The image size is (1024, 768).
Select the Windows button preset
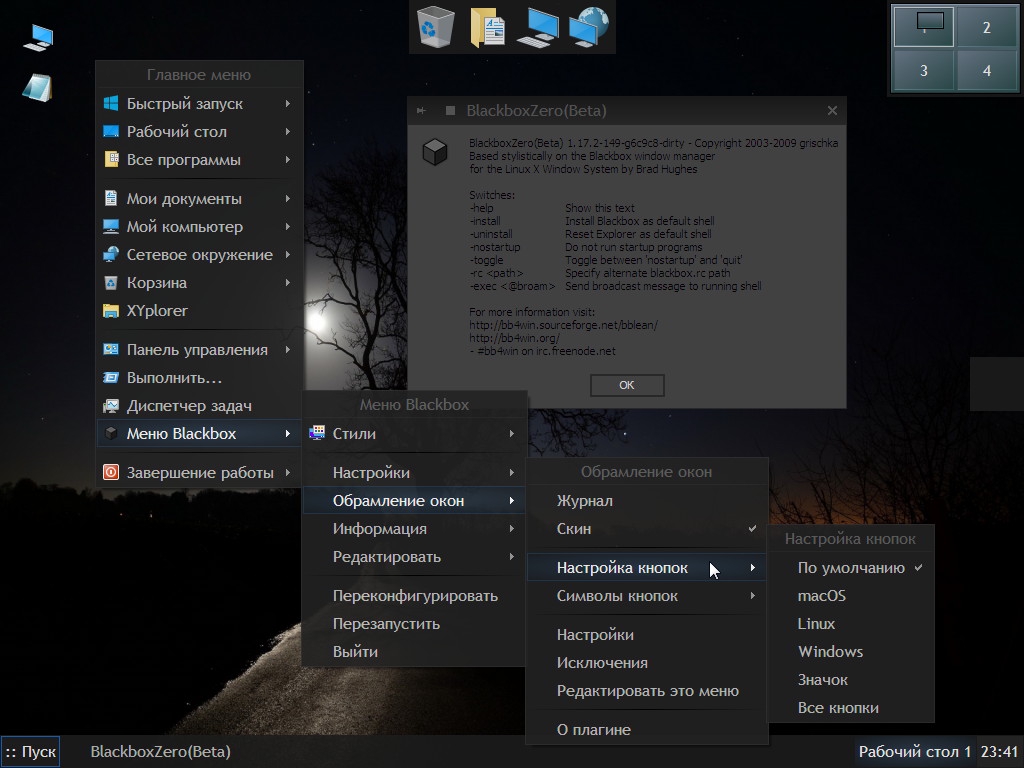851,652
